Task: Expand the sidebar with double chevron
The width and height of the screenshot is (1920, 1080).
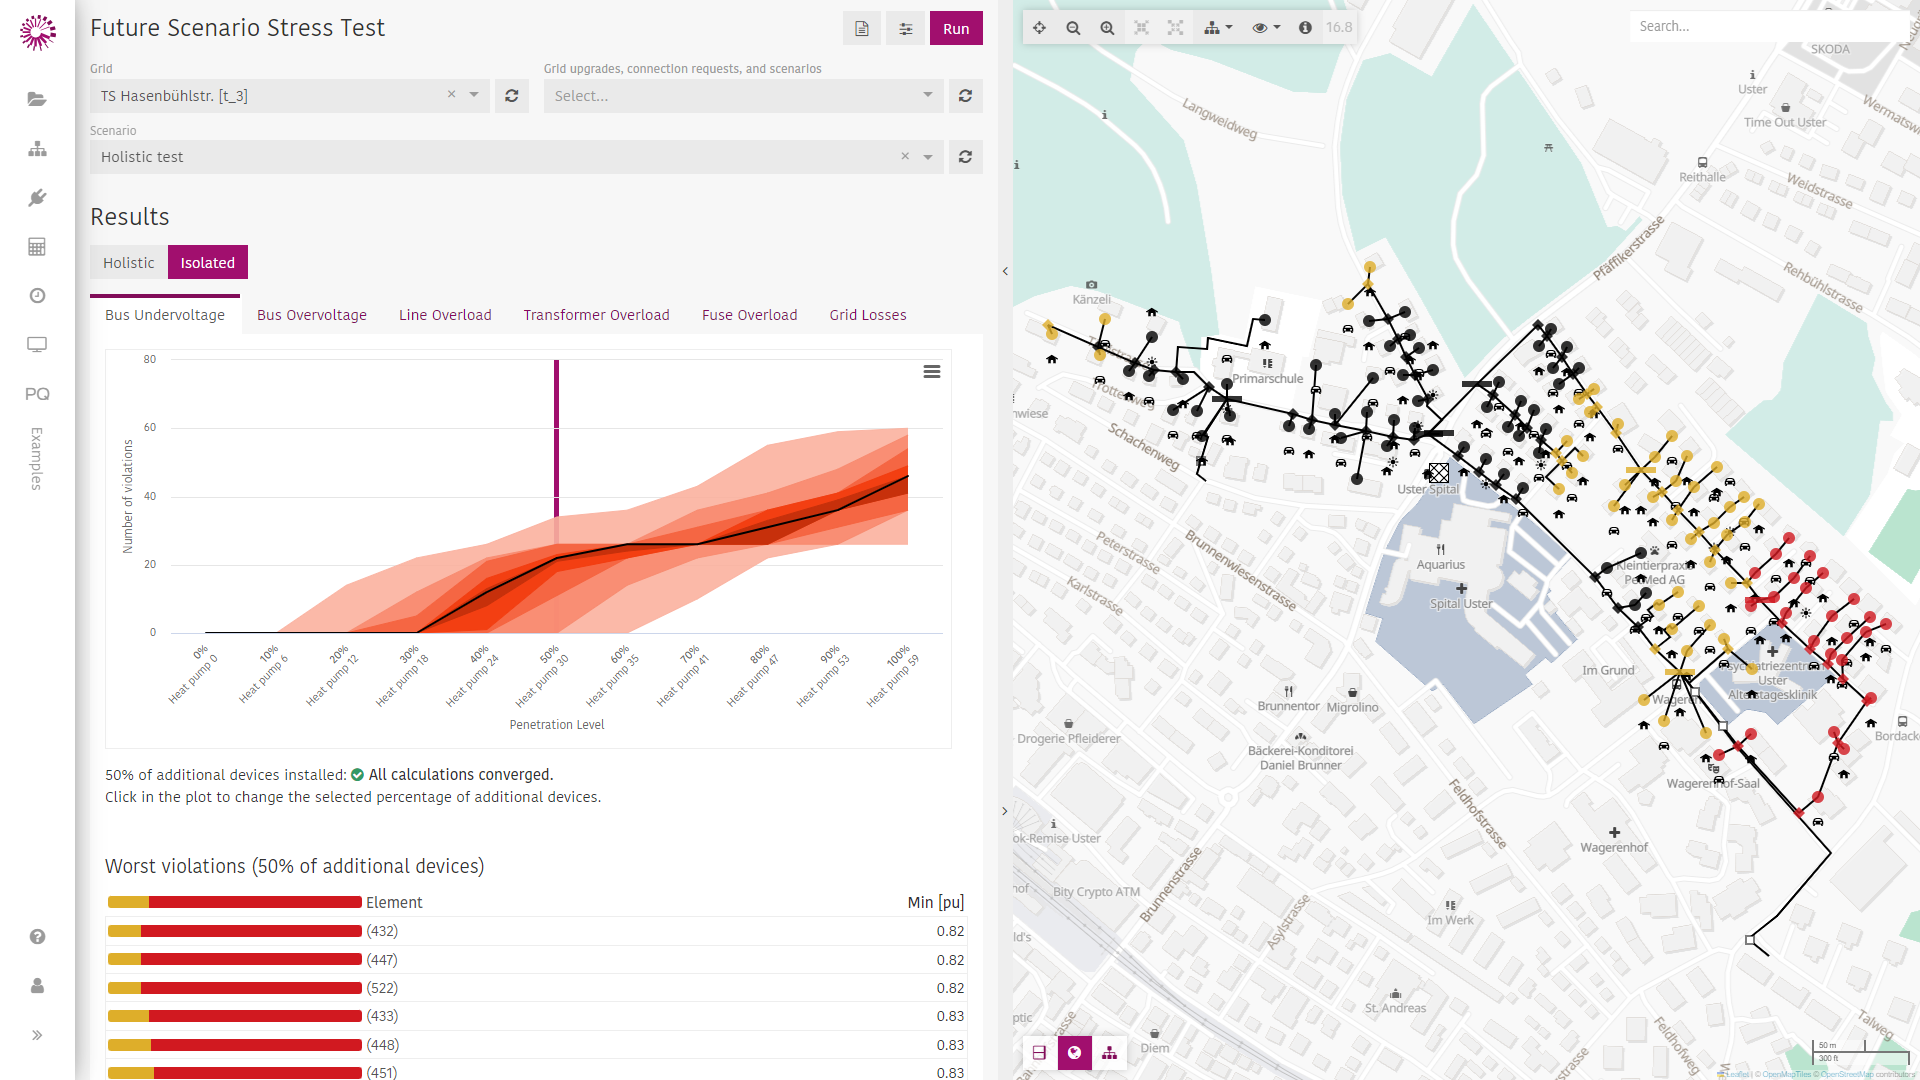Action: (x=37, y=1035)
